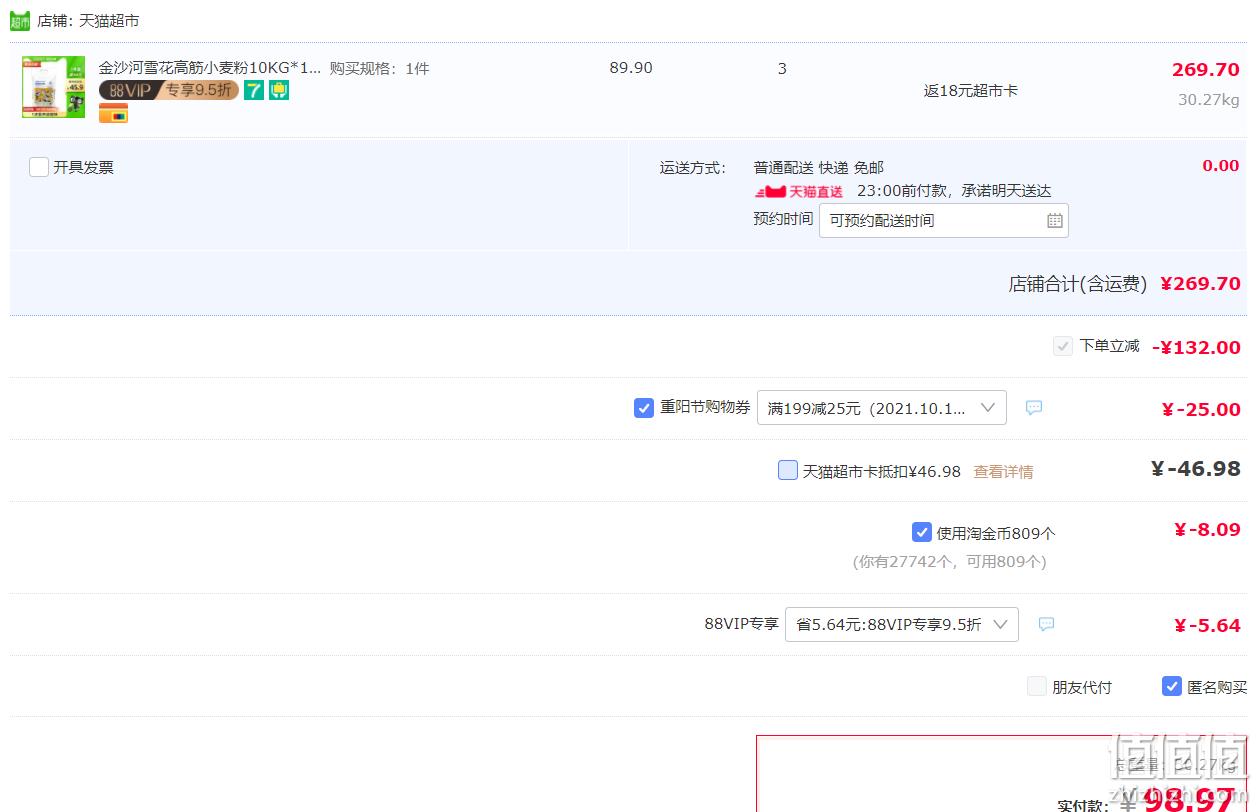Click the 普通配送 快递 免邮 shipping text

(819, 167)
